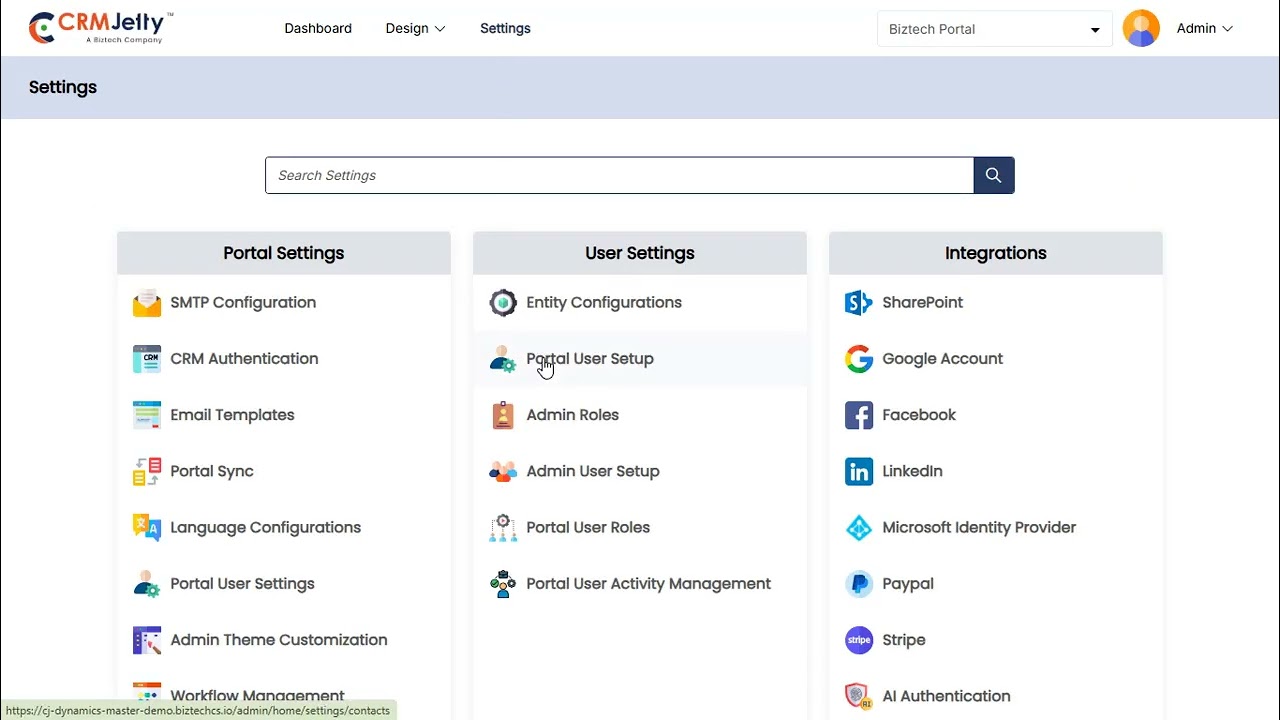Screen dimensions: 1280x720
Task: Click the SharePoint icon
Action: point(858,303)
